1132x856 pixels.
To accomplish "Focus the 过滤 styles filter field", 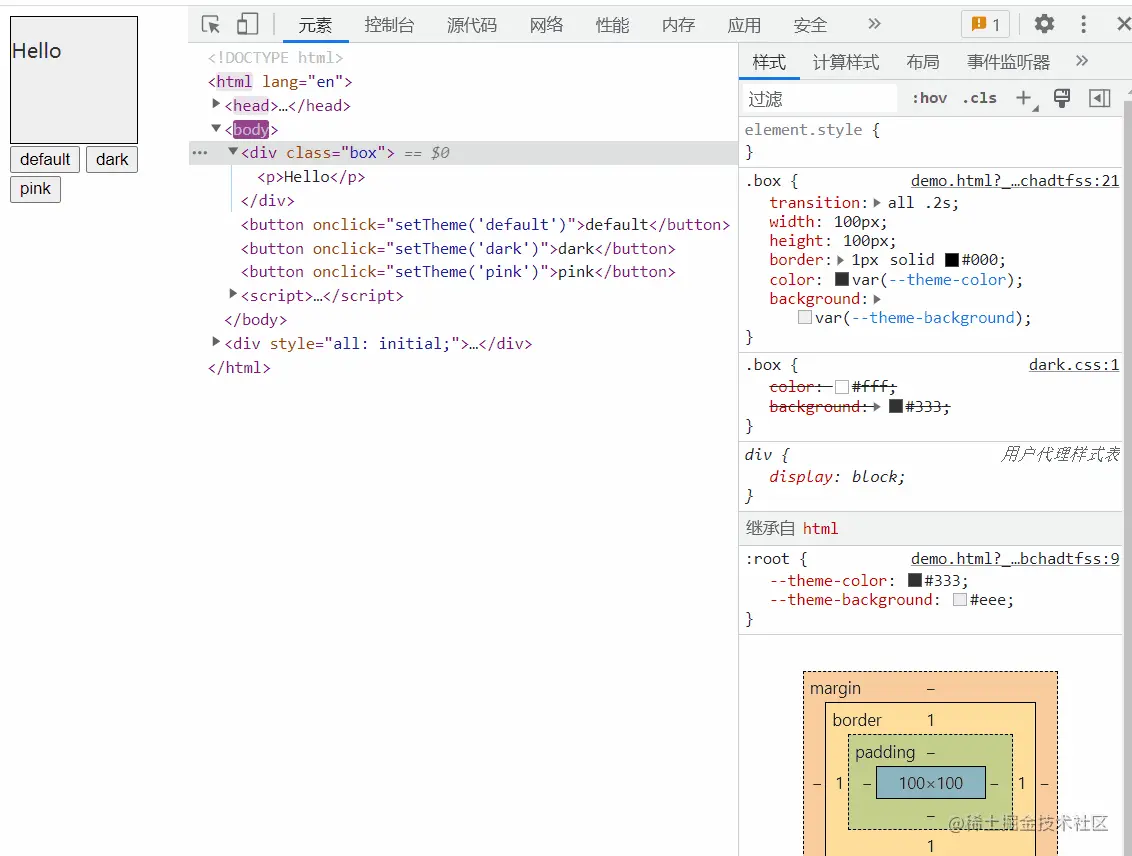I will (819, 99).
